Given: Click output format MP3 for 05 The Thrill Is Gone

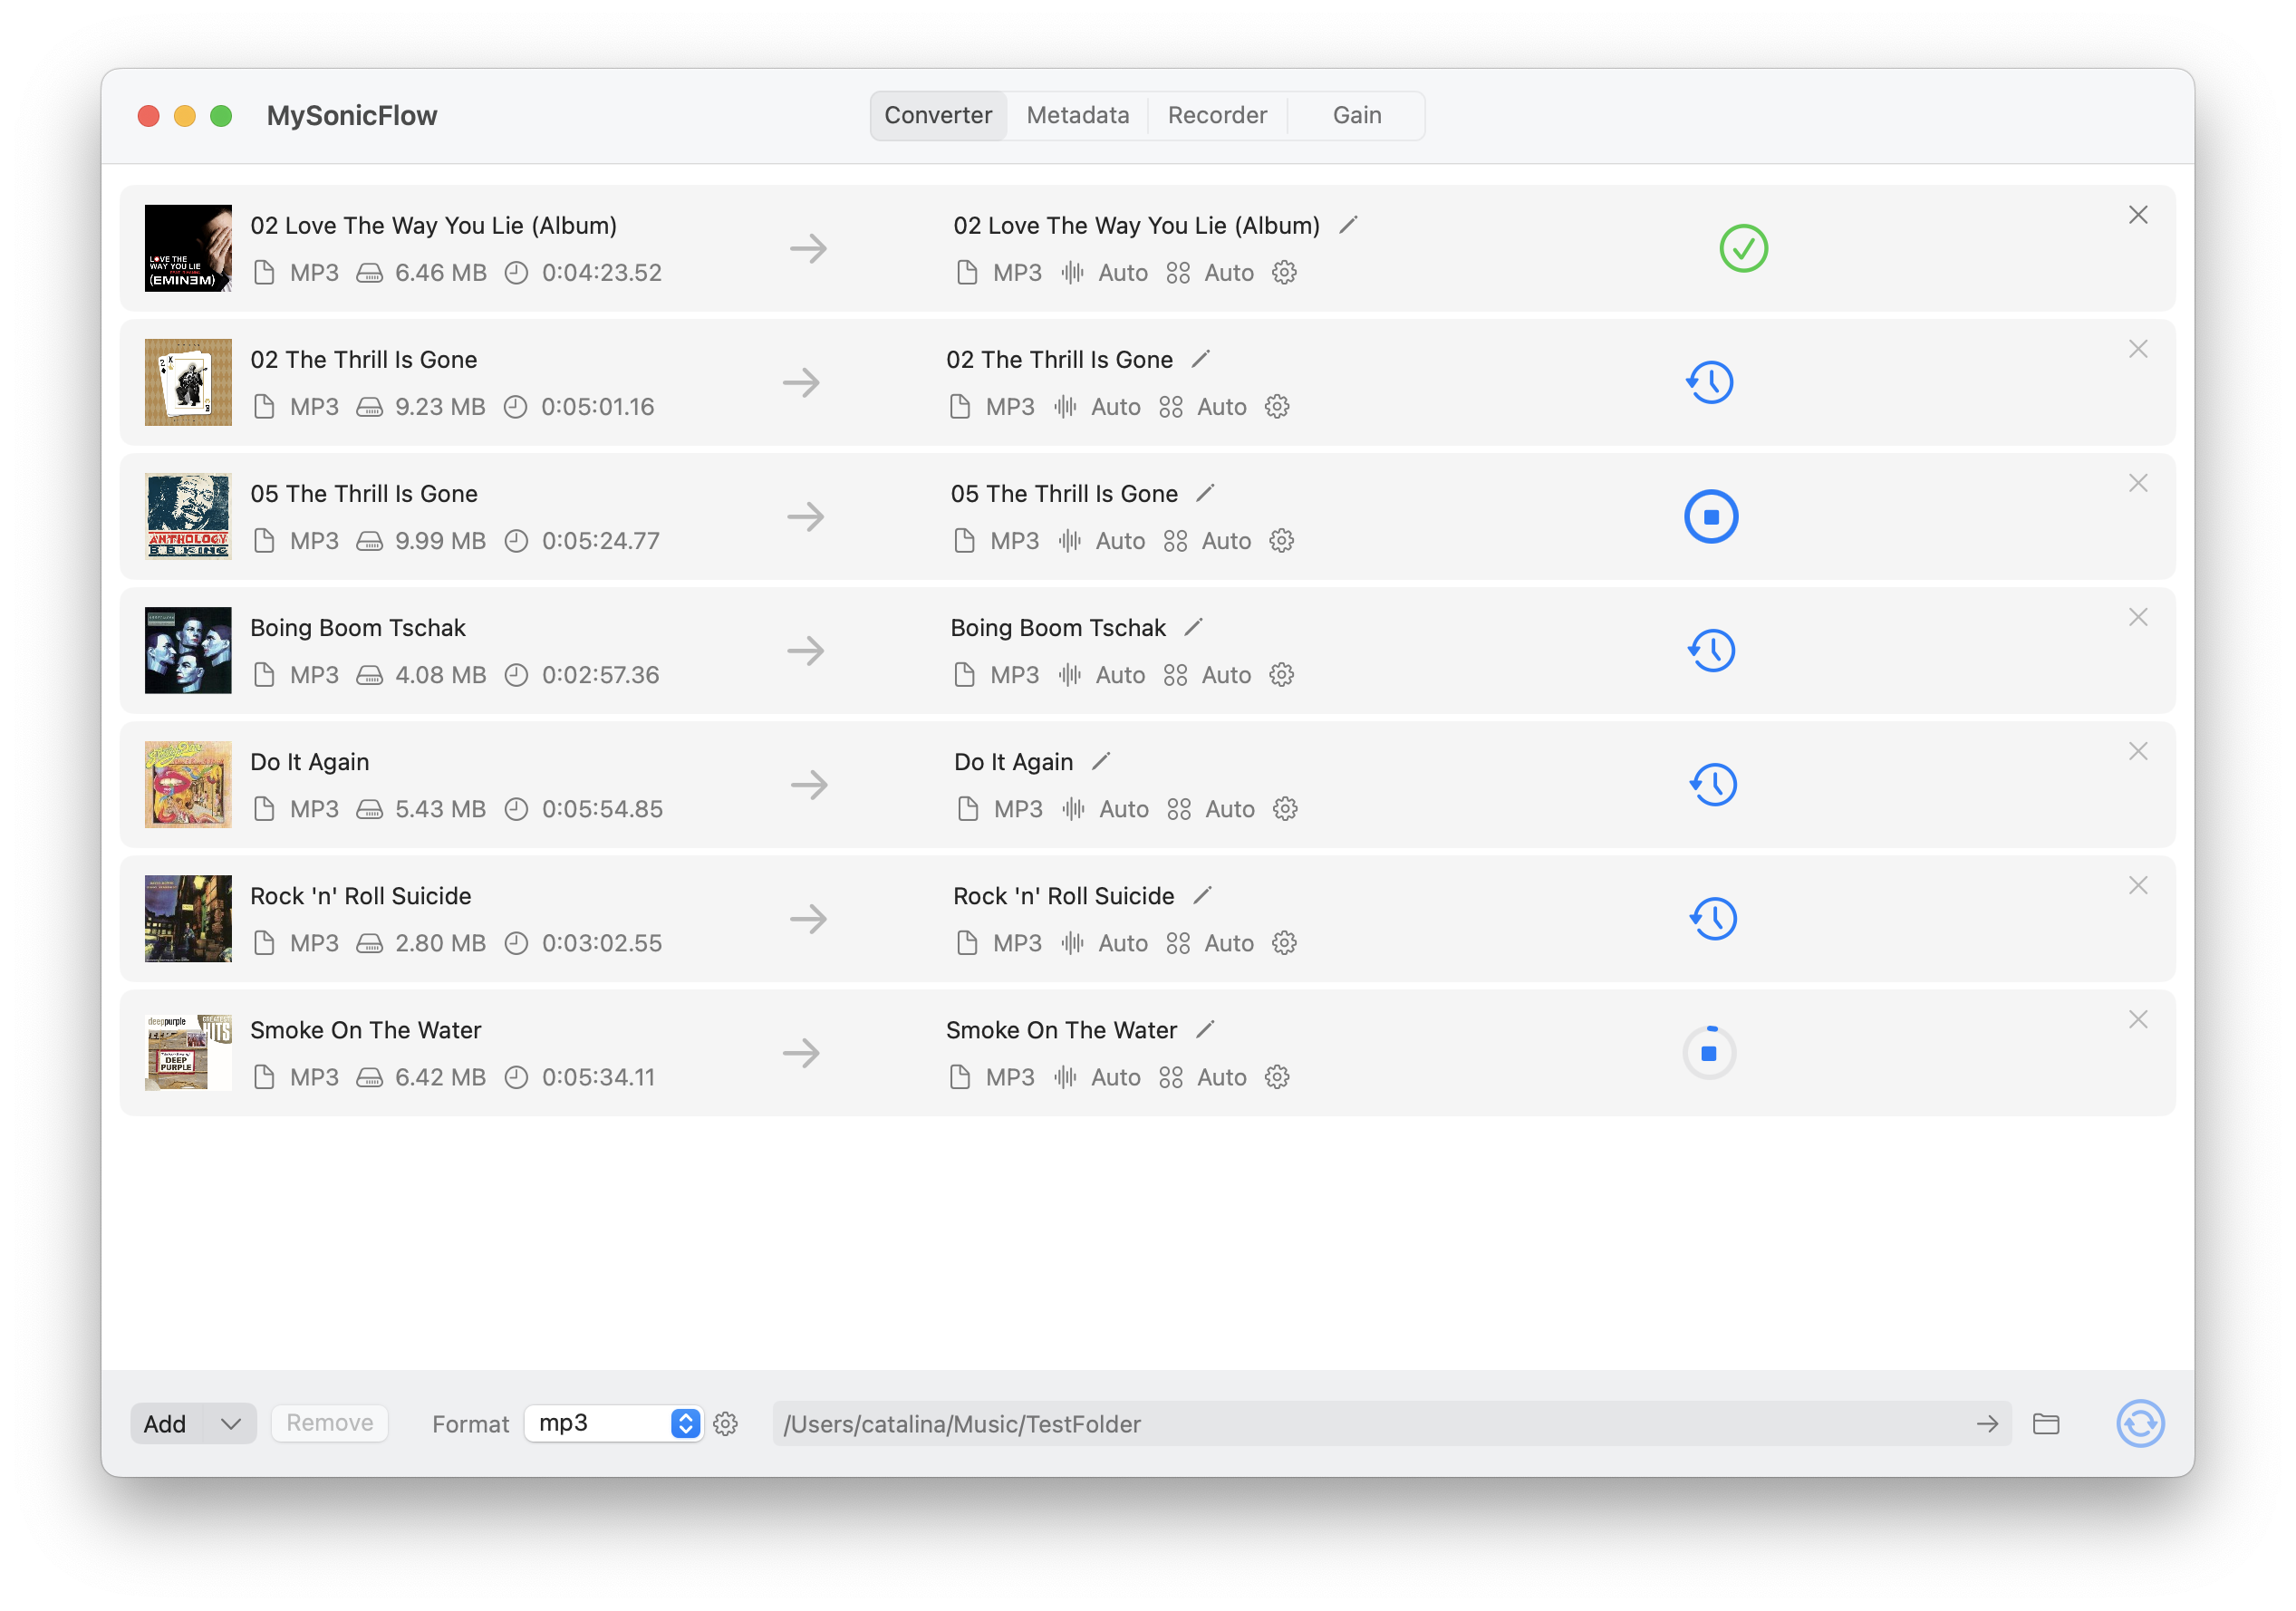Looking at the screenshot, I should (1014, 541).
